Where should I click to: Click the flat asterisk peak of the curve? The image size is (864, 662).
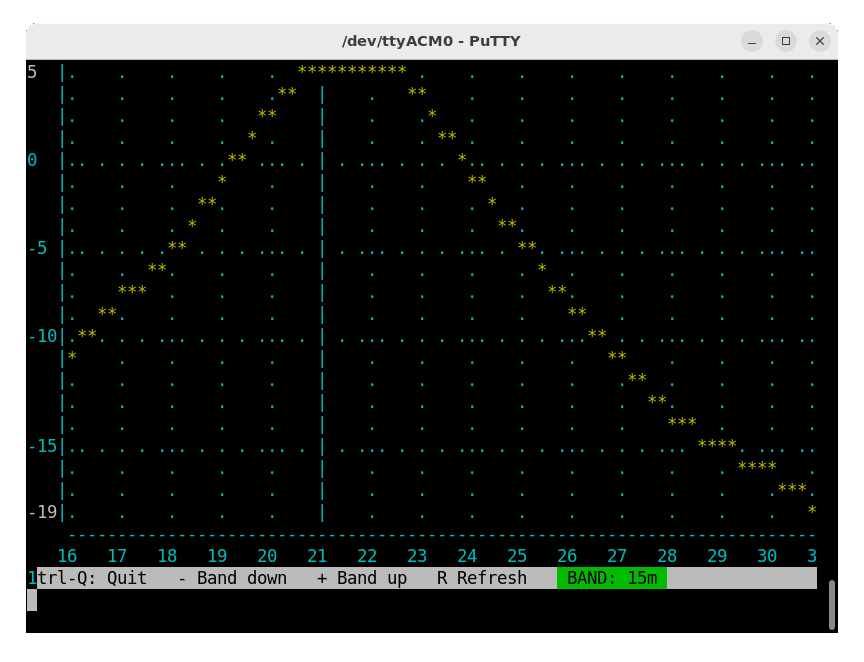tap(352, 70)
